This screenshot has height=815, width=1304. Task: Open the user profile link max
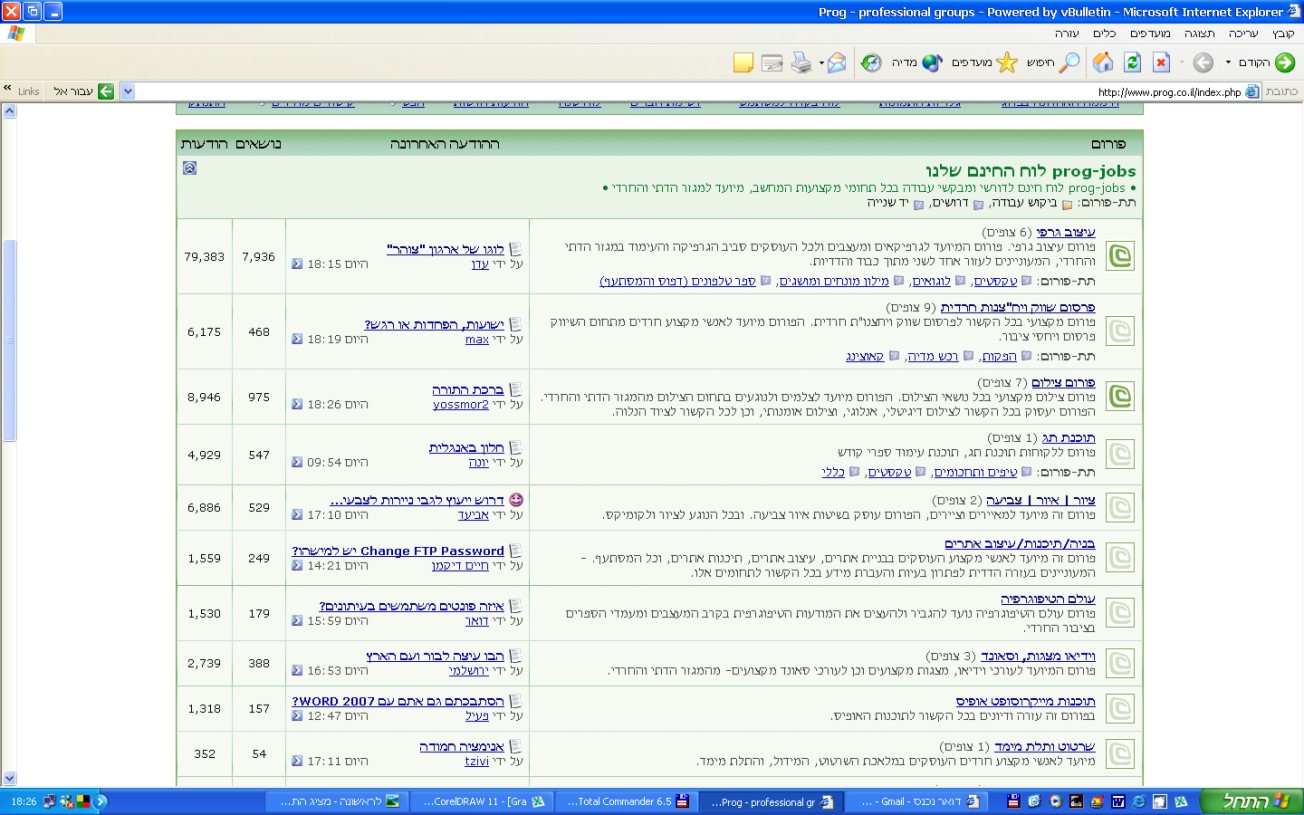477,339
